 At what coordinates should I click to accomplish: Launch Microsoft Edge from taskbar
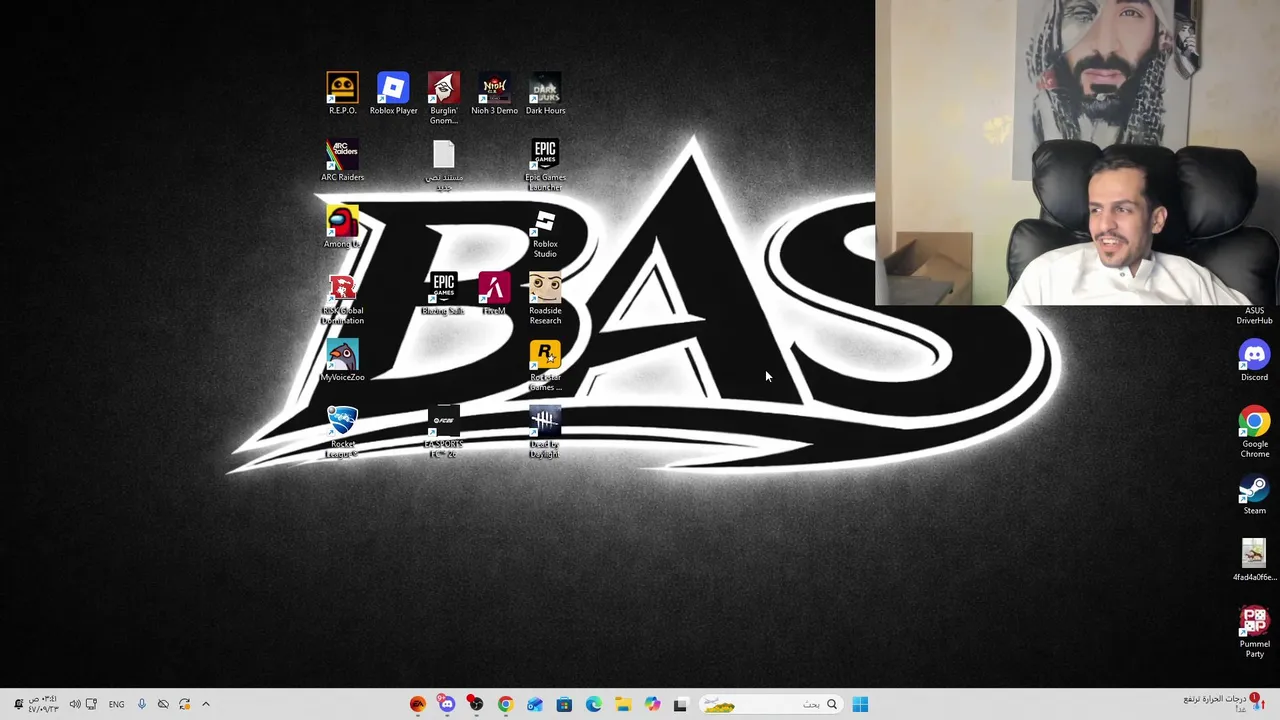click(x=593, y=704)
